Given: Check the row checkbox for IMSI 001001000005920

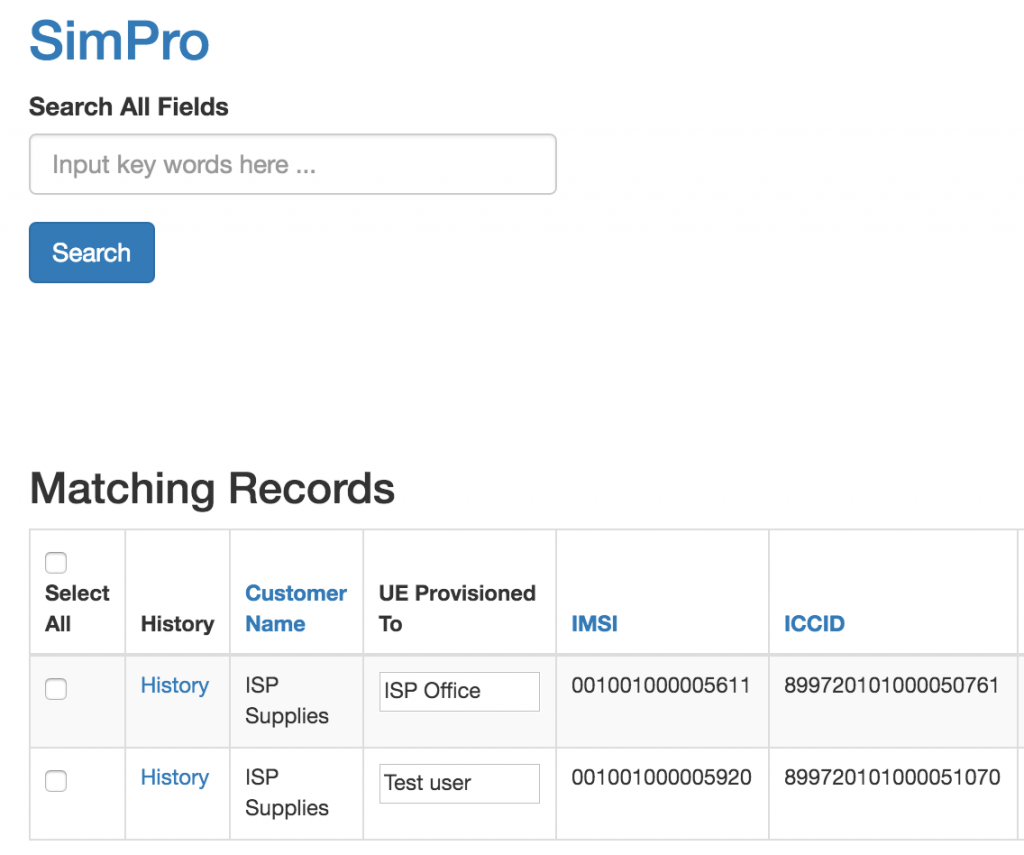Looking at the screenshot, I should [x=56, y=781].
